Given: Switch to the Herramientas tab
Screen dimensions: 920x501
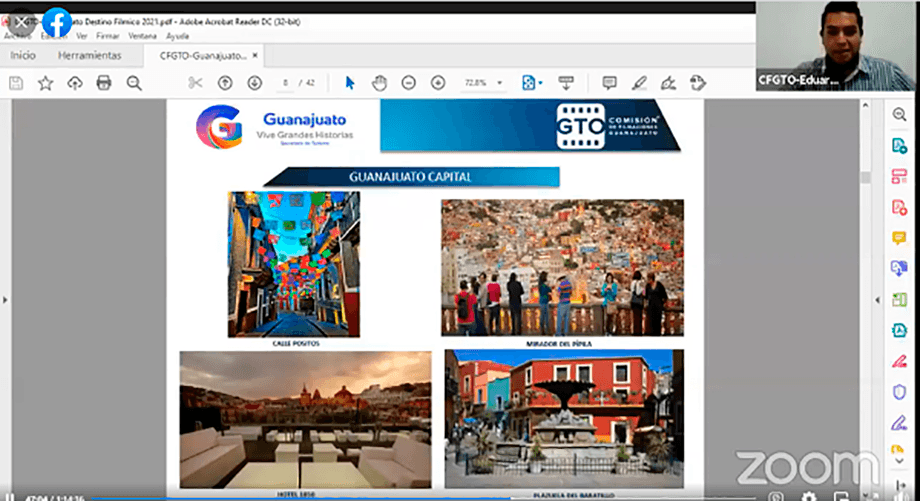Looking at the screenshot, I should click(x=90, y=55).
